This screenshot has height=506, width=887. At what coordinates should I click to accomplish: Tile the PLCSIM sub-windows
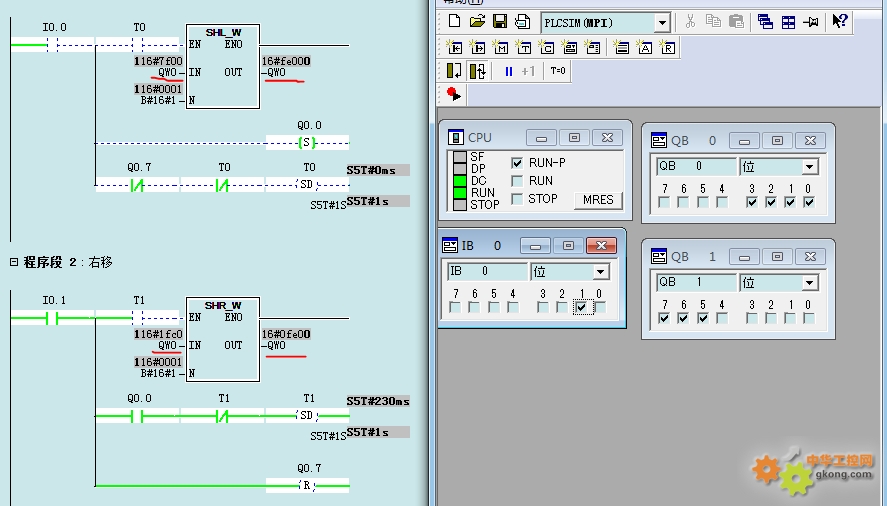(x=788, y=22)
